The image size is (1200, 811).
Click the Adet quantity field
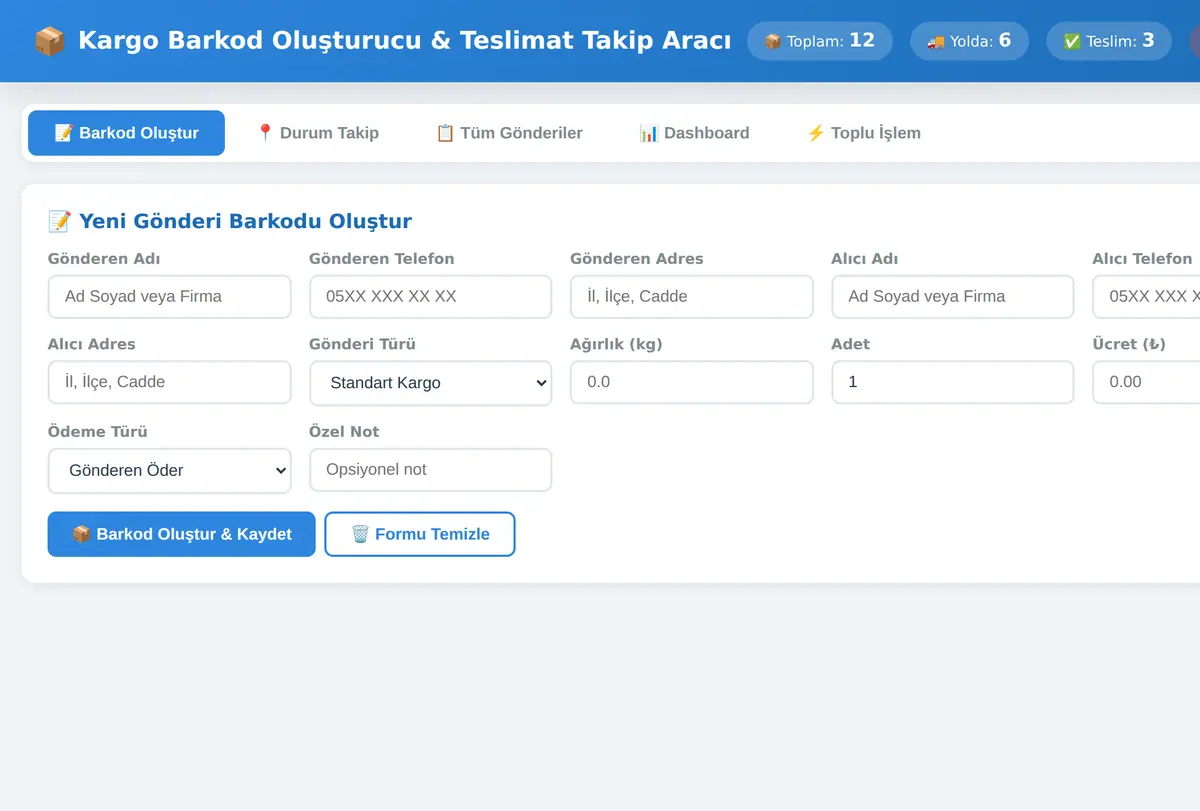(953, 382)
